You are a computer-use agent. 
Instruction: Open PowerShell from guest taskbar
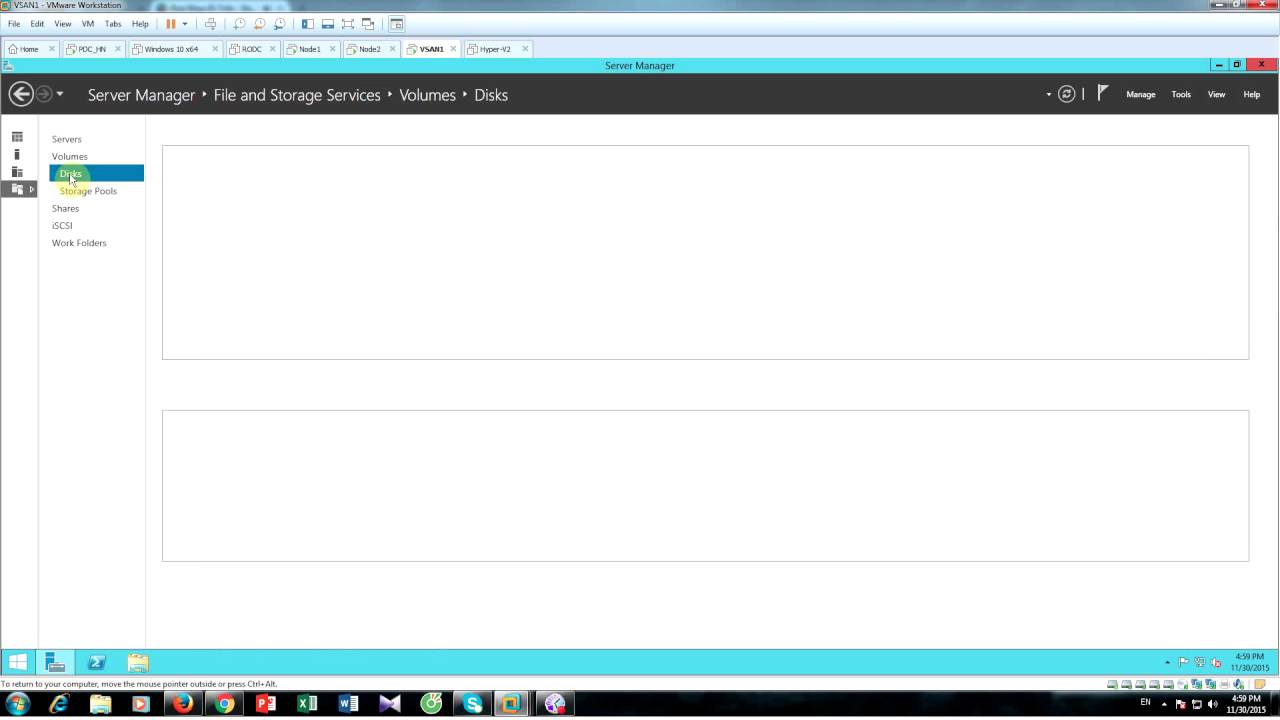(x=97, y=662)
